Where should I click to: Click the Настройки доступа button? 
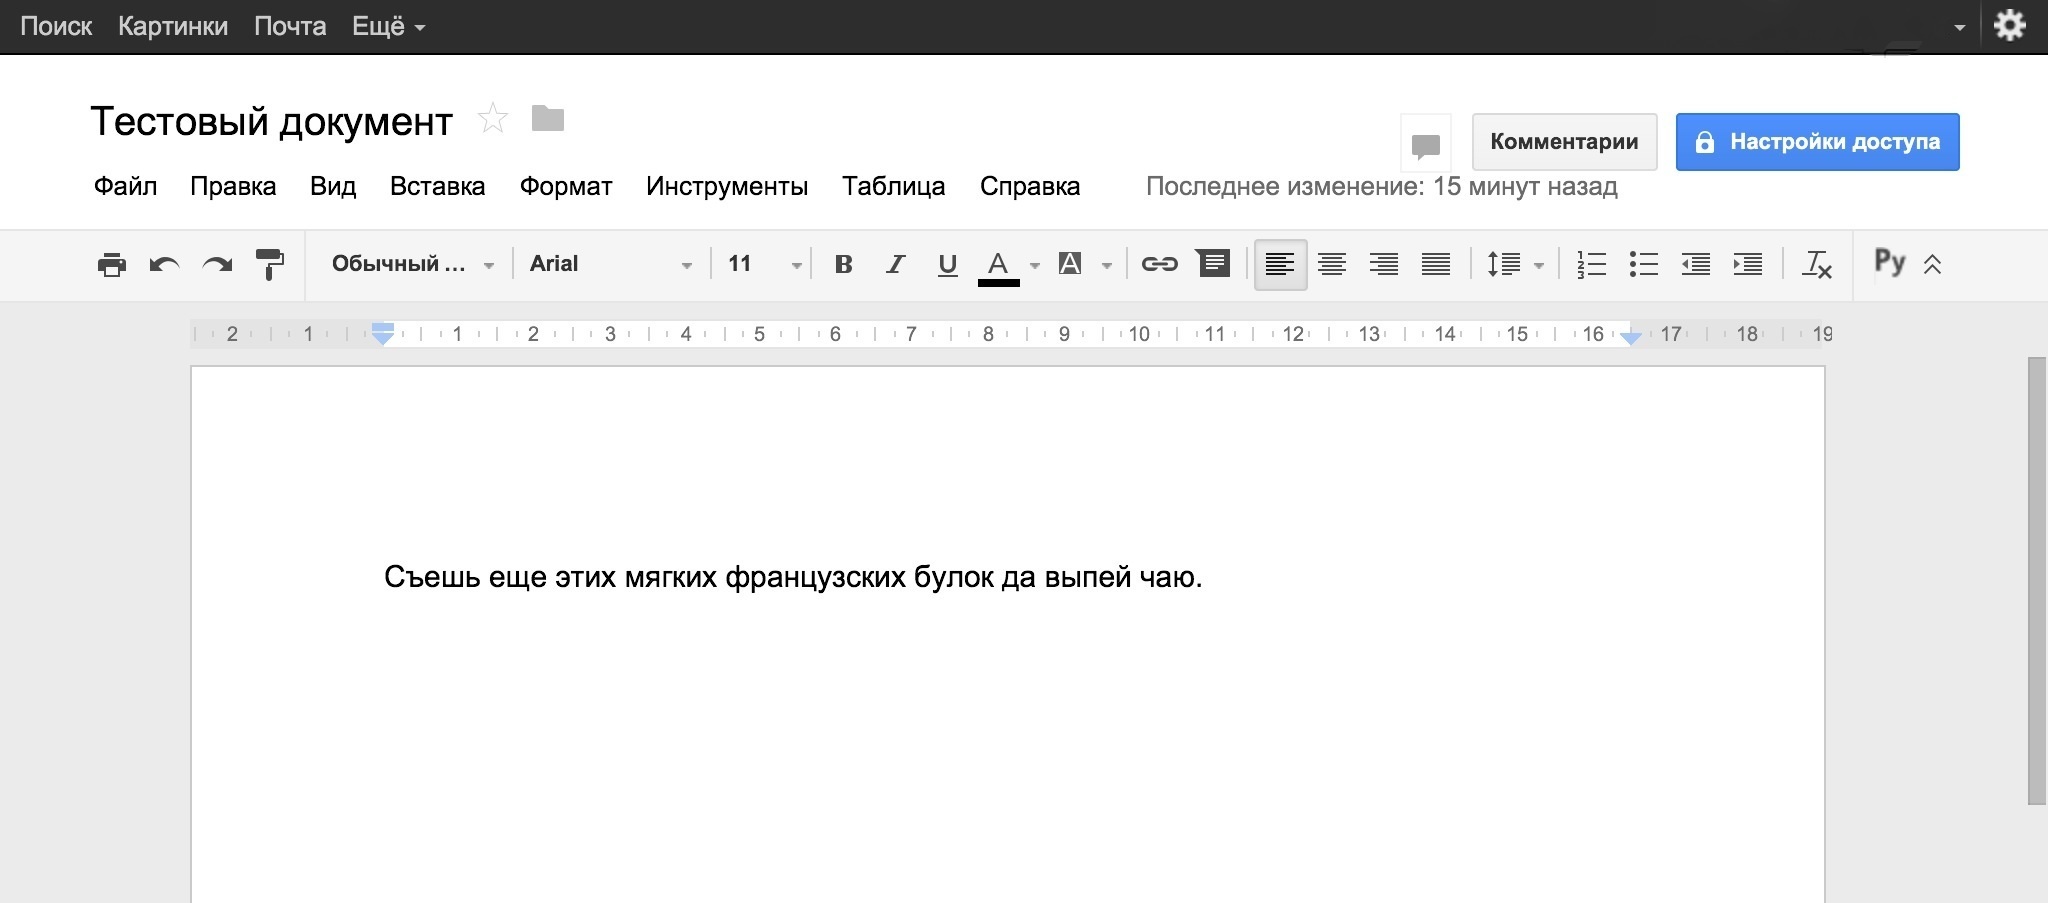pos(1817,142)
